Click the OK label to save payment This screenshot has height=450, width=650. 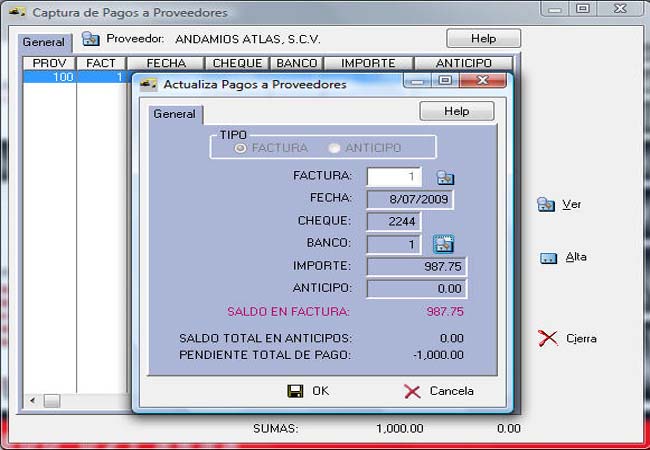point(320,391)
